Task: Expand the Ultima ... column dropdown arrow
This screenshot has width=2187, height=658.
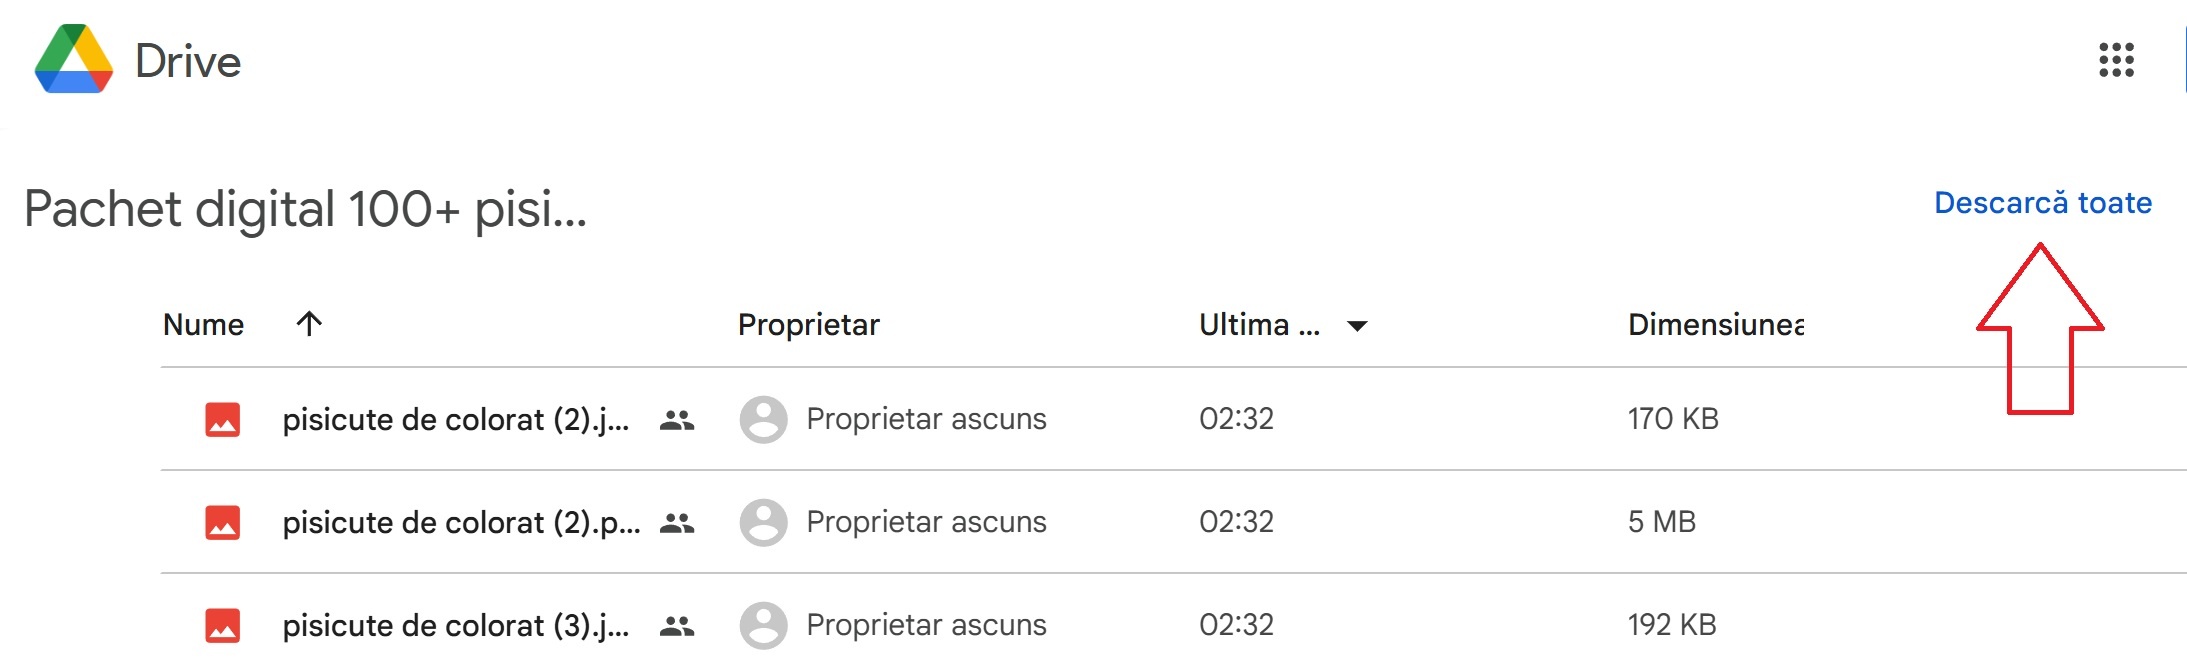Action: (1357, 326)
